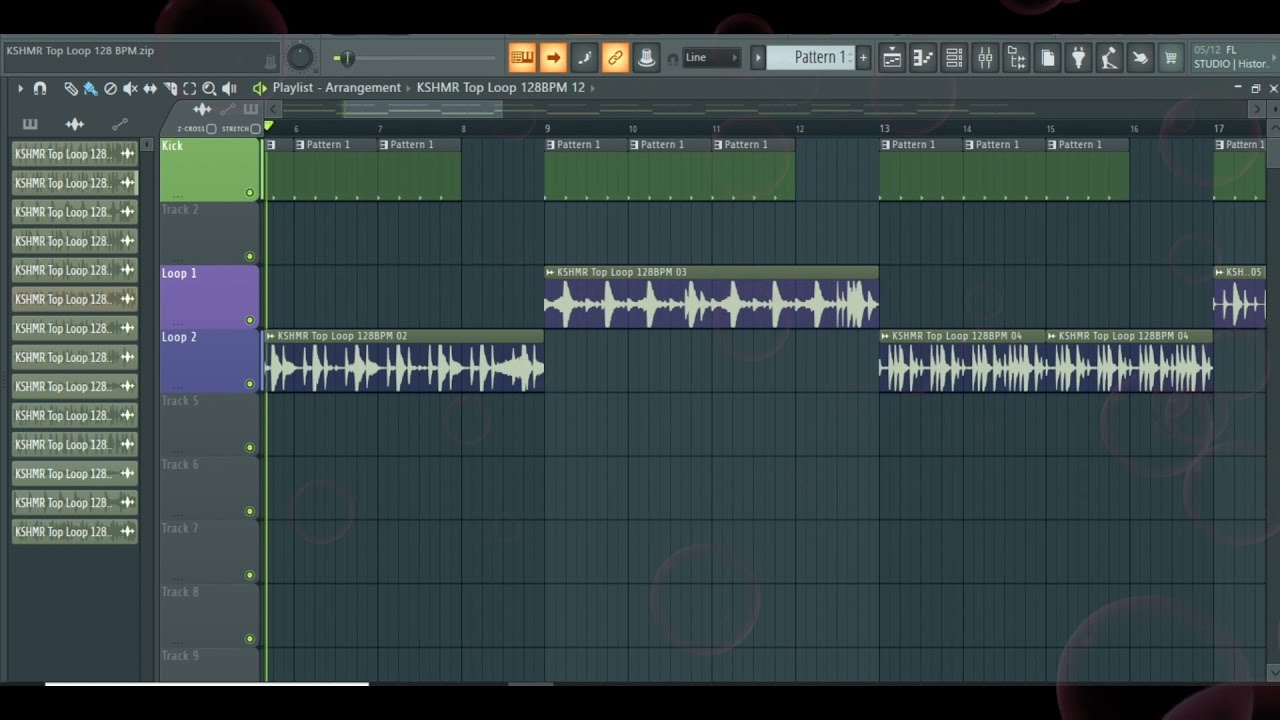Viewport: 1280px width, 720px height.
Task: Select the Playback speaker tool
Action: click(229, 88)
